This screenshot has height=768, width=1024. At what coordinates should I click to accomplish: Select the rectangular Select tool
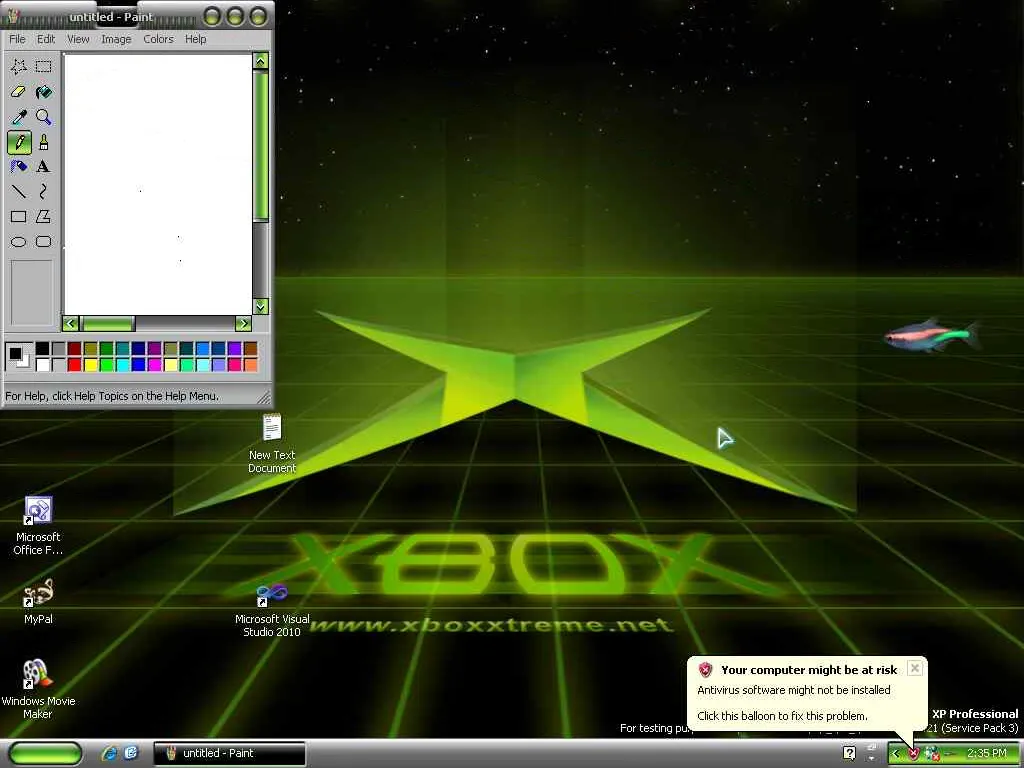coord(44,66)
